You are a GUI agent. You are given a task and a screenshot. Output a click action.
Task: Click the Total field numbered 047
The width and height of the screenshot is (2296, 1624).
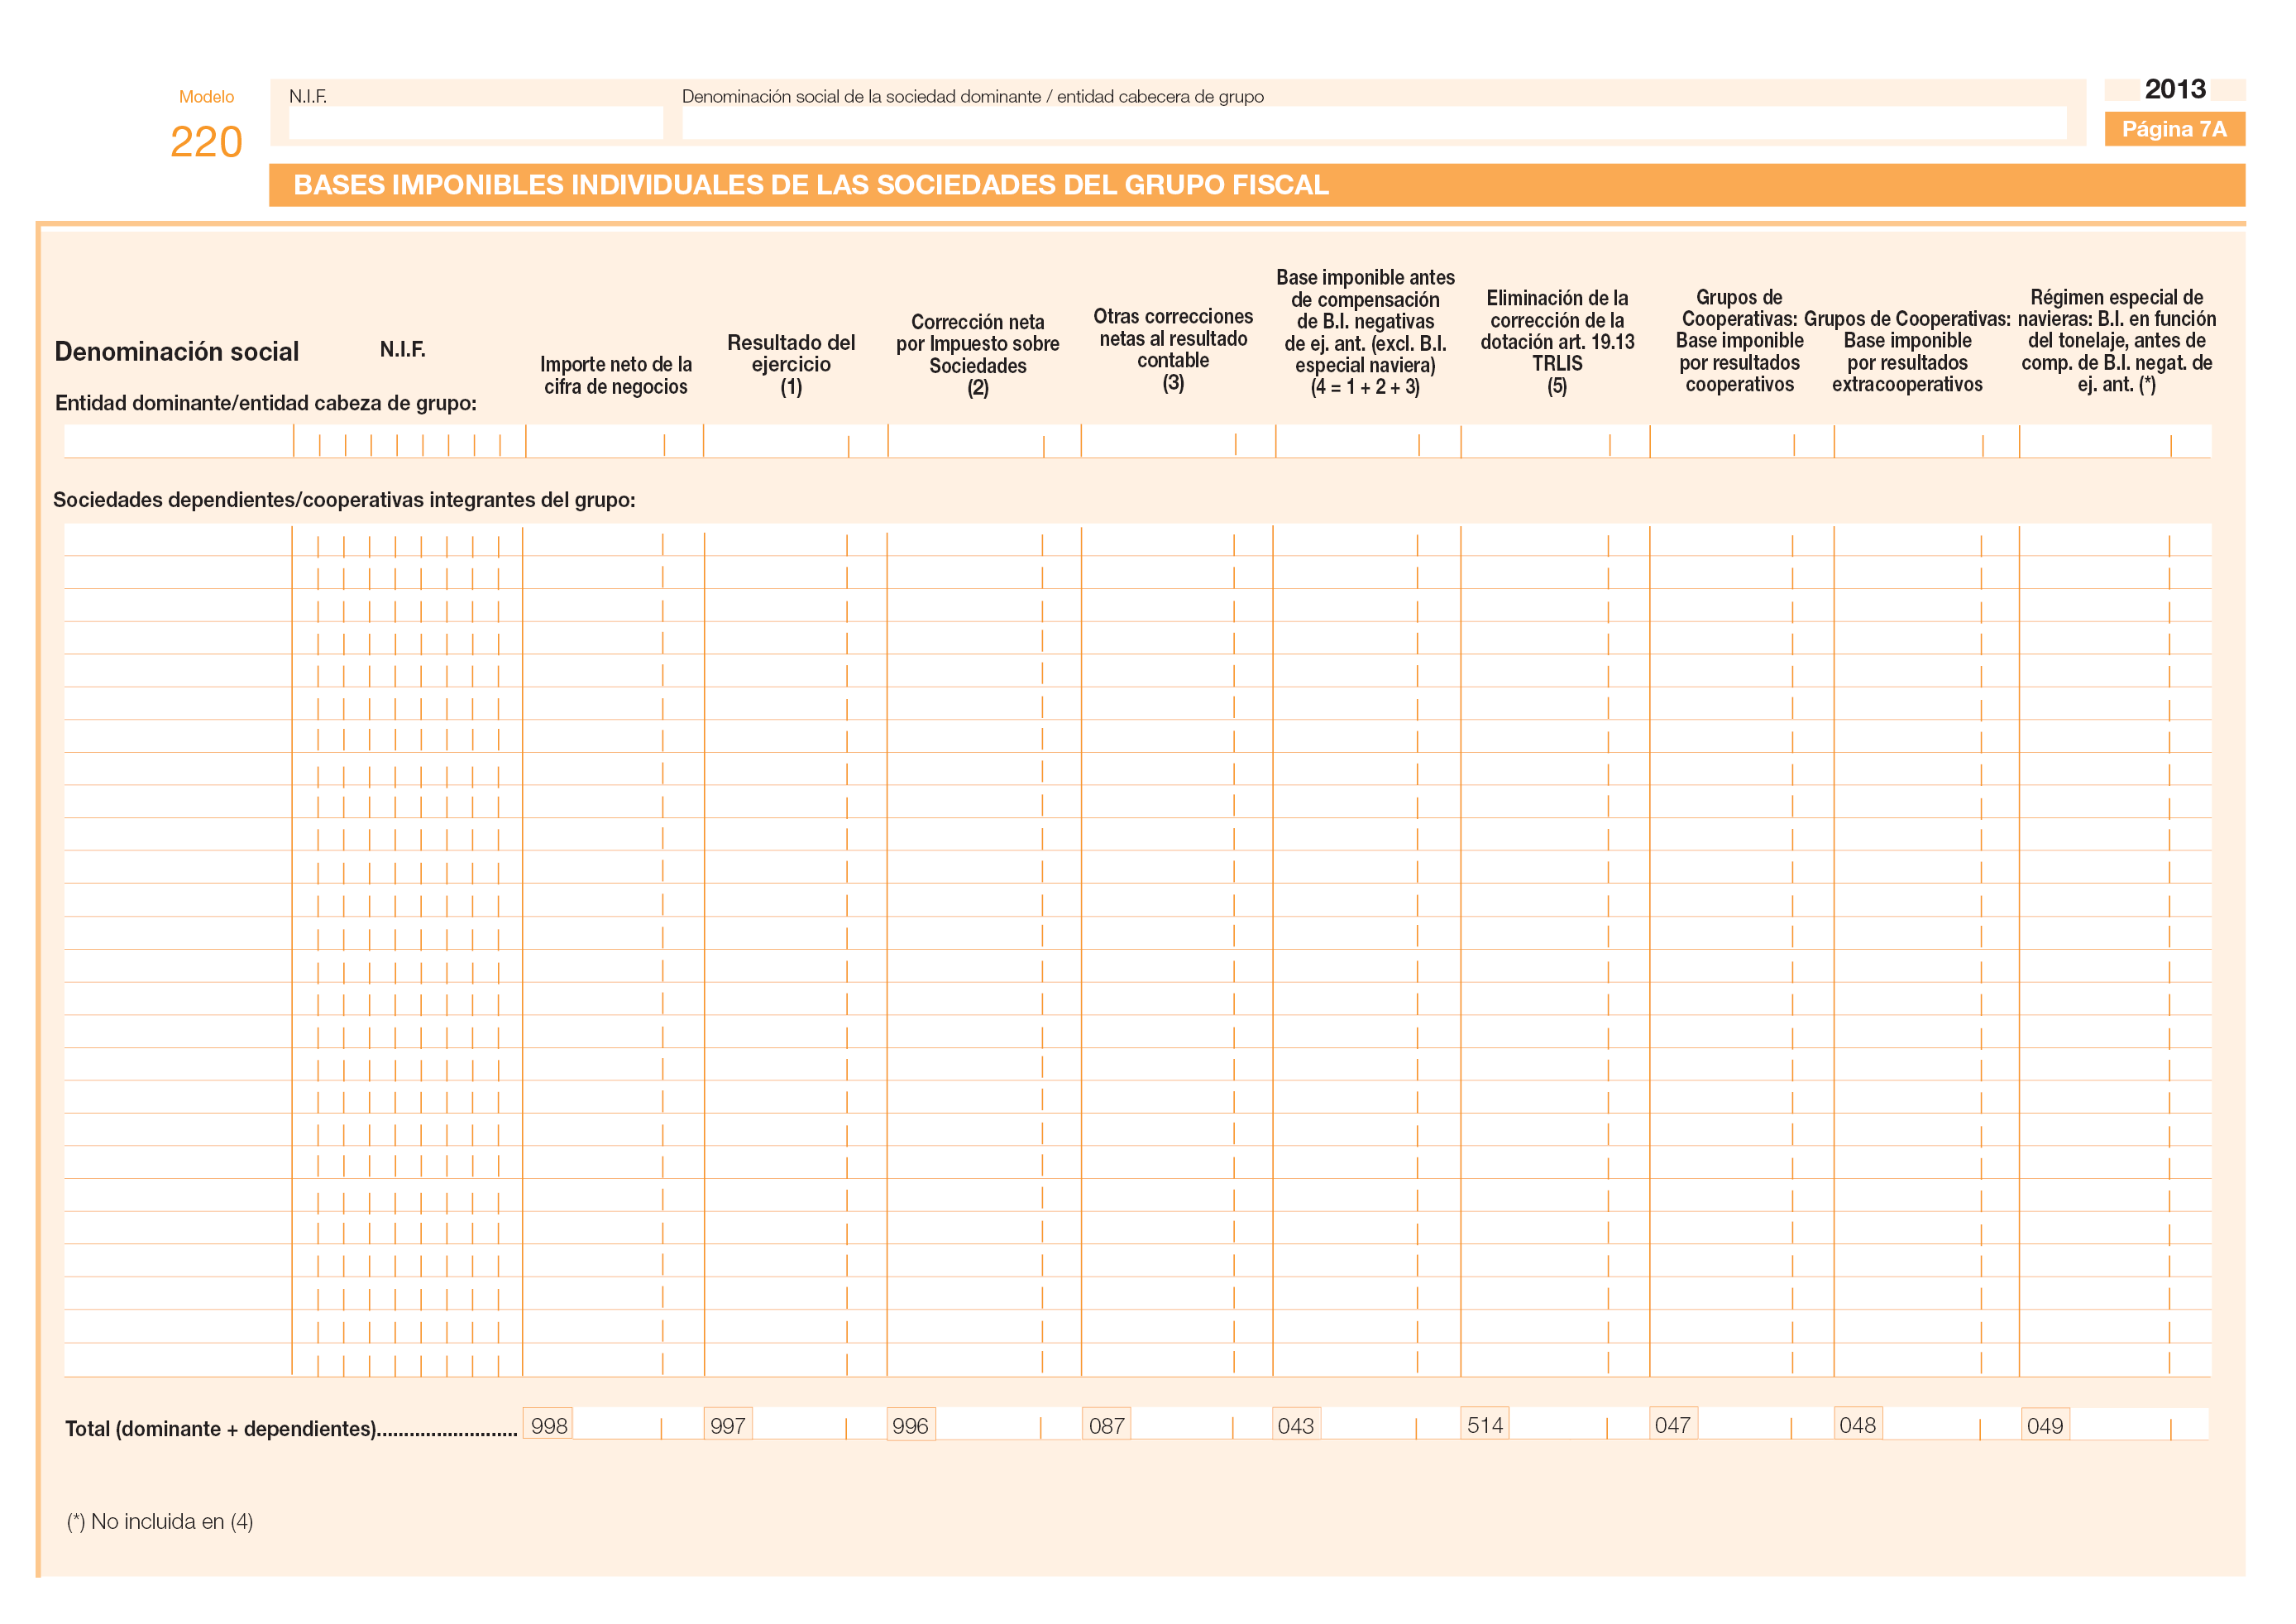pos(1741,1424)
